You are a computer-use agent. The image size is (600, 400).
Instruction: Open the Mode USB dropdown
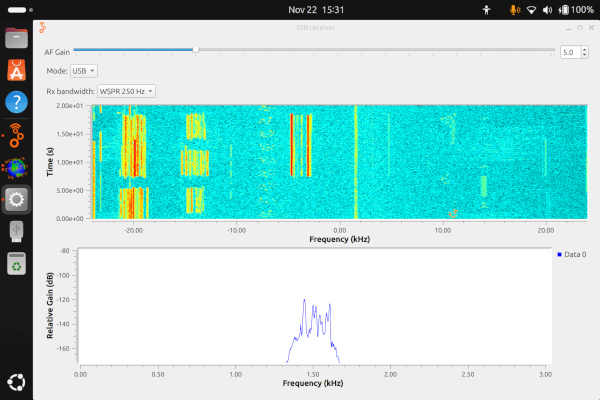coord(84,71)
